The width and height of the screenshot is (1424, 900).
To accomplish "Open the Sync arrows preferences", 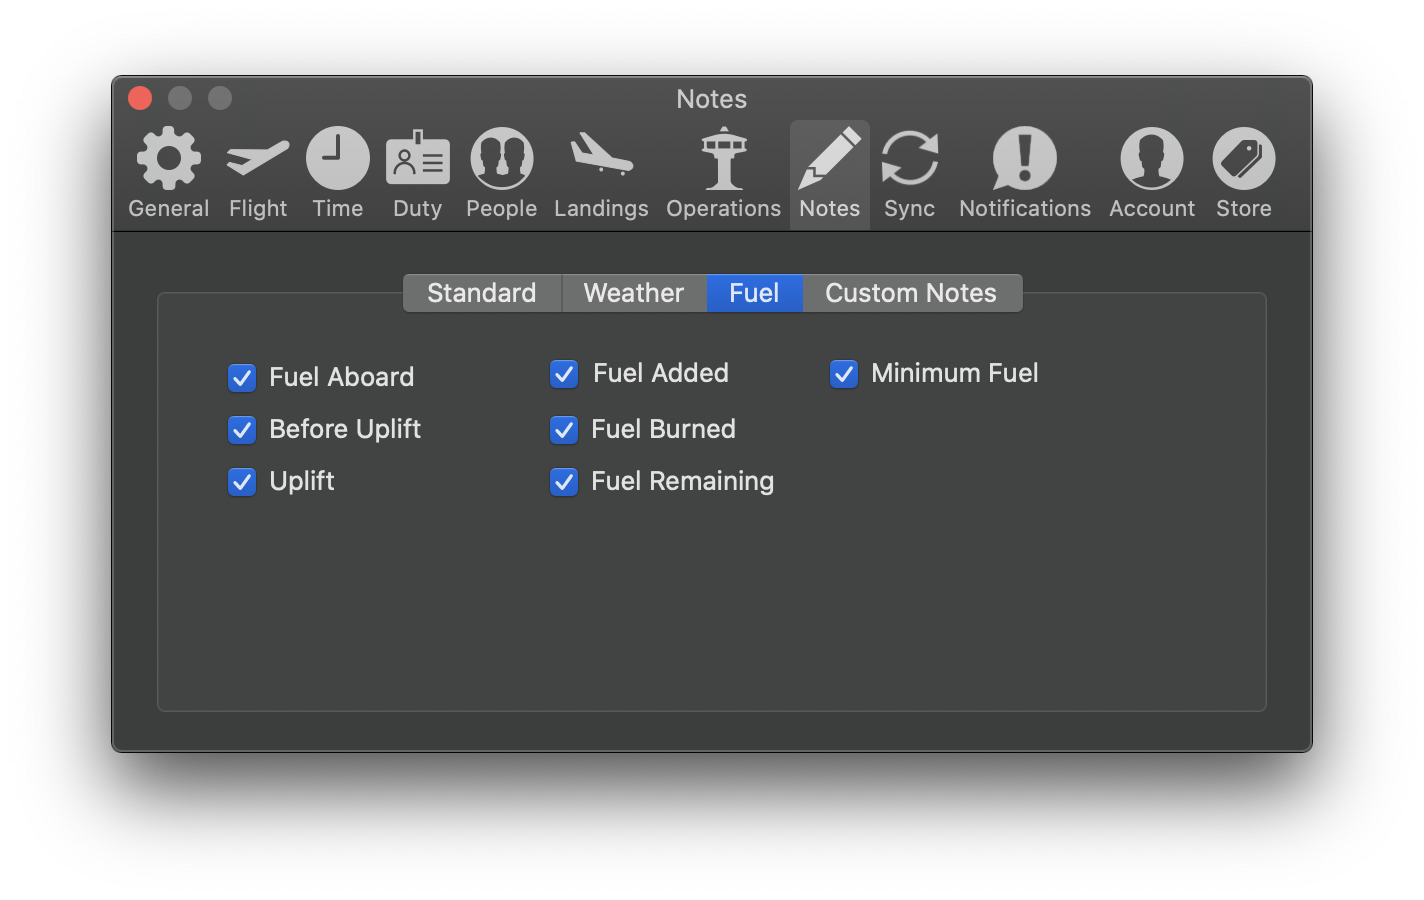I will (910, 174).
